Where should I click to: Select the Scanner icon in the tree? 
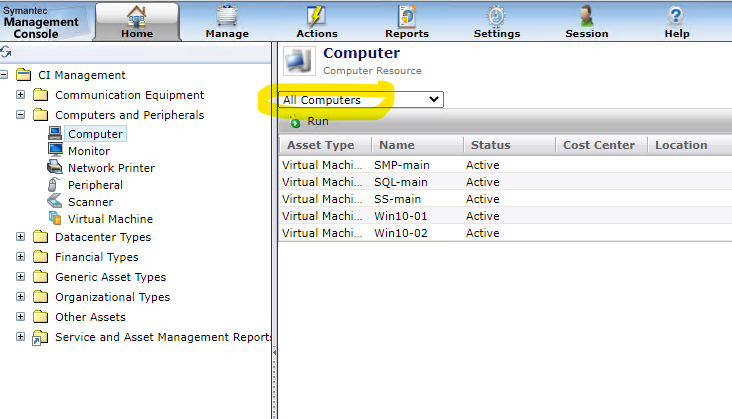55,202
